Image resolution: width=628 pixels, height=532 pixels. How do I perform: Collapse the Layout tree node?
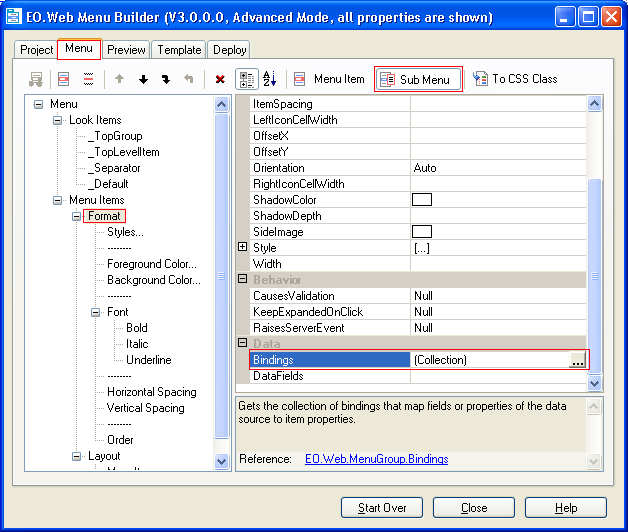76,456
